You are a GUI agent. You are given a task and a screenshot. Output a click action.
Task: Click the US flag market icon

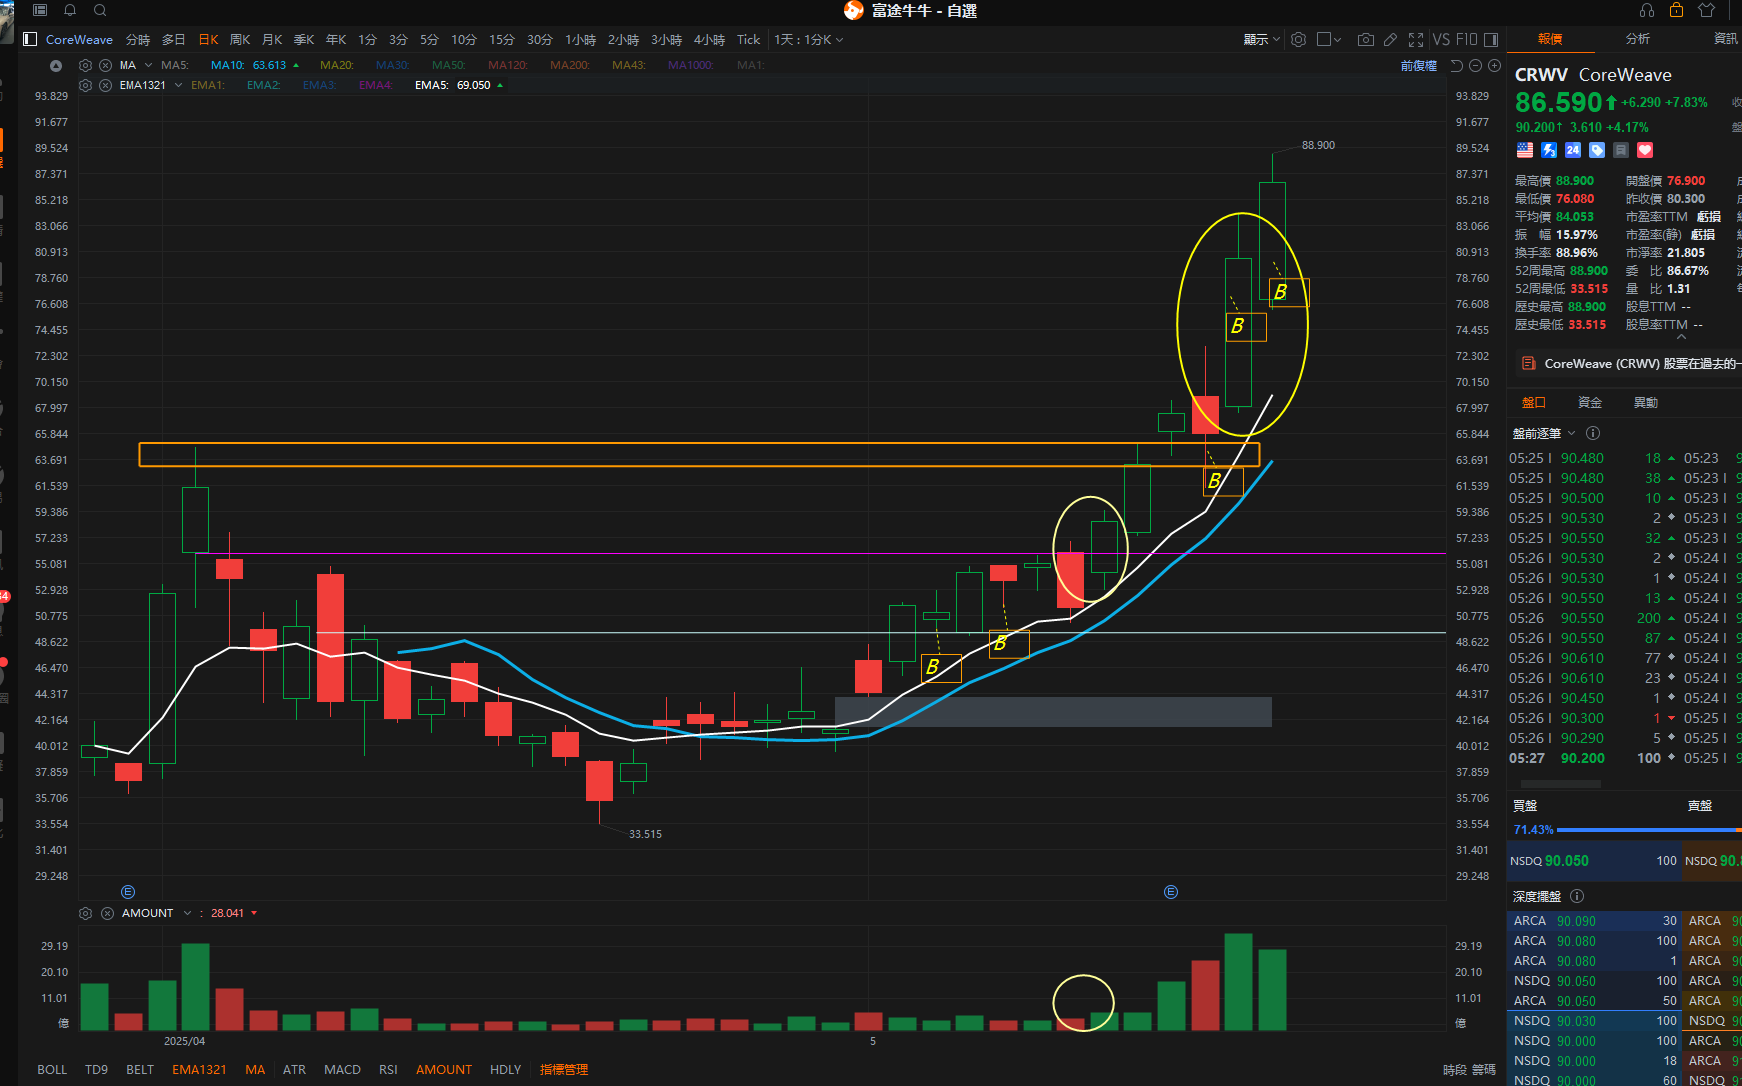coord(1525,150)
